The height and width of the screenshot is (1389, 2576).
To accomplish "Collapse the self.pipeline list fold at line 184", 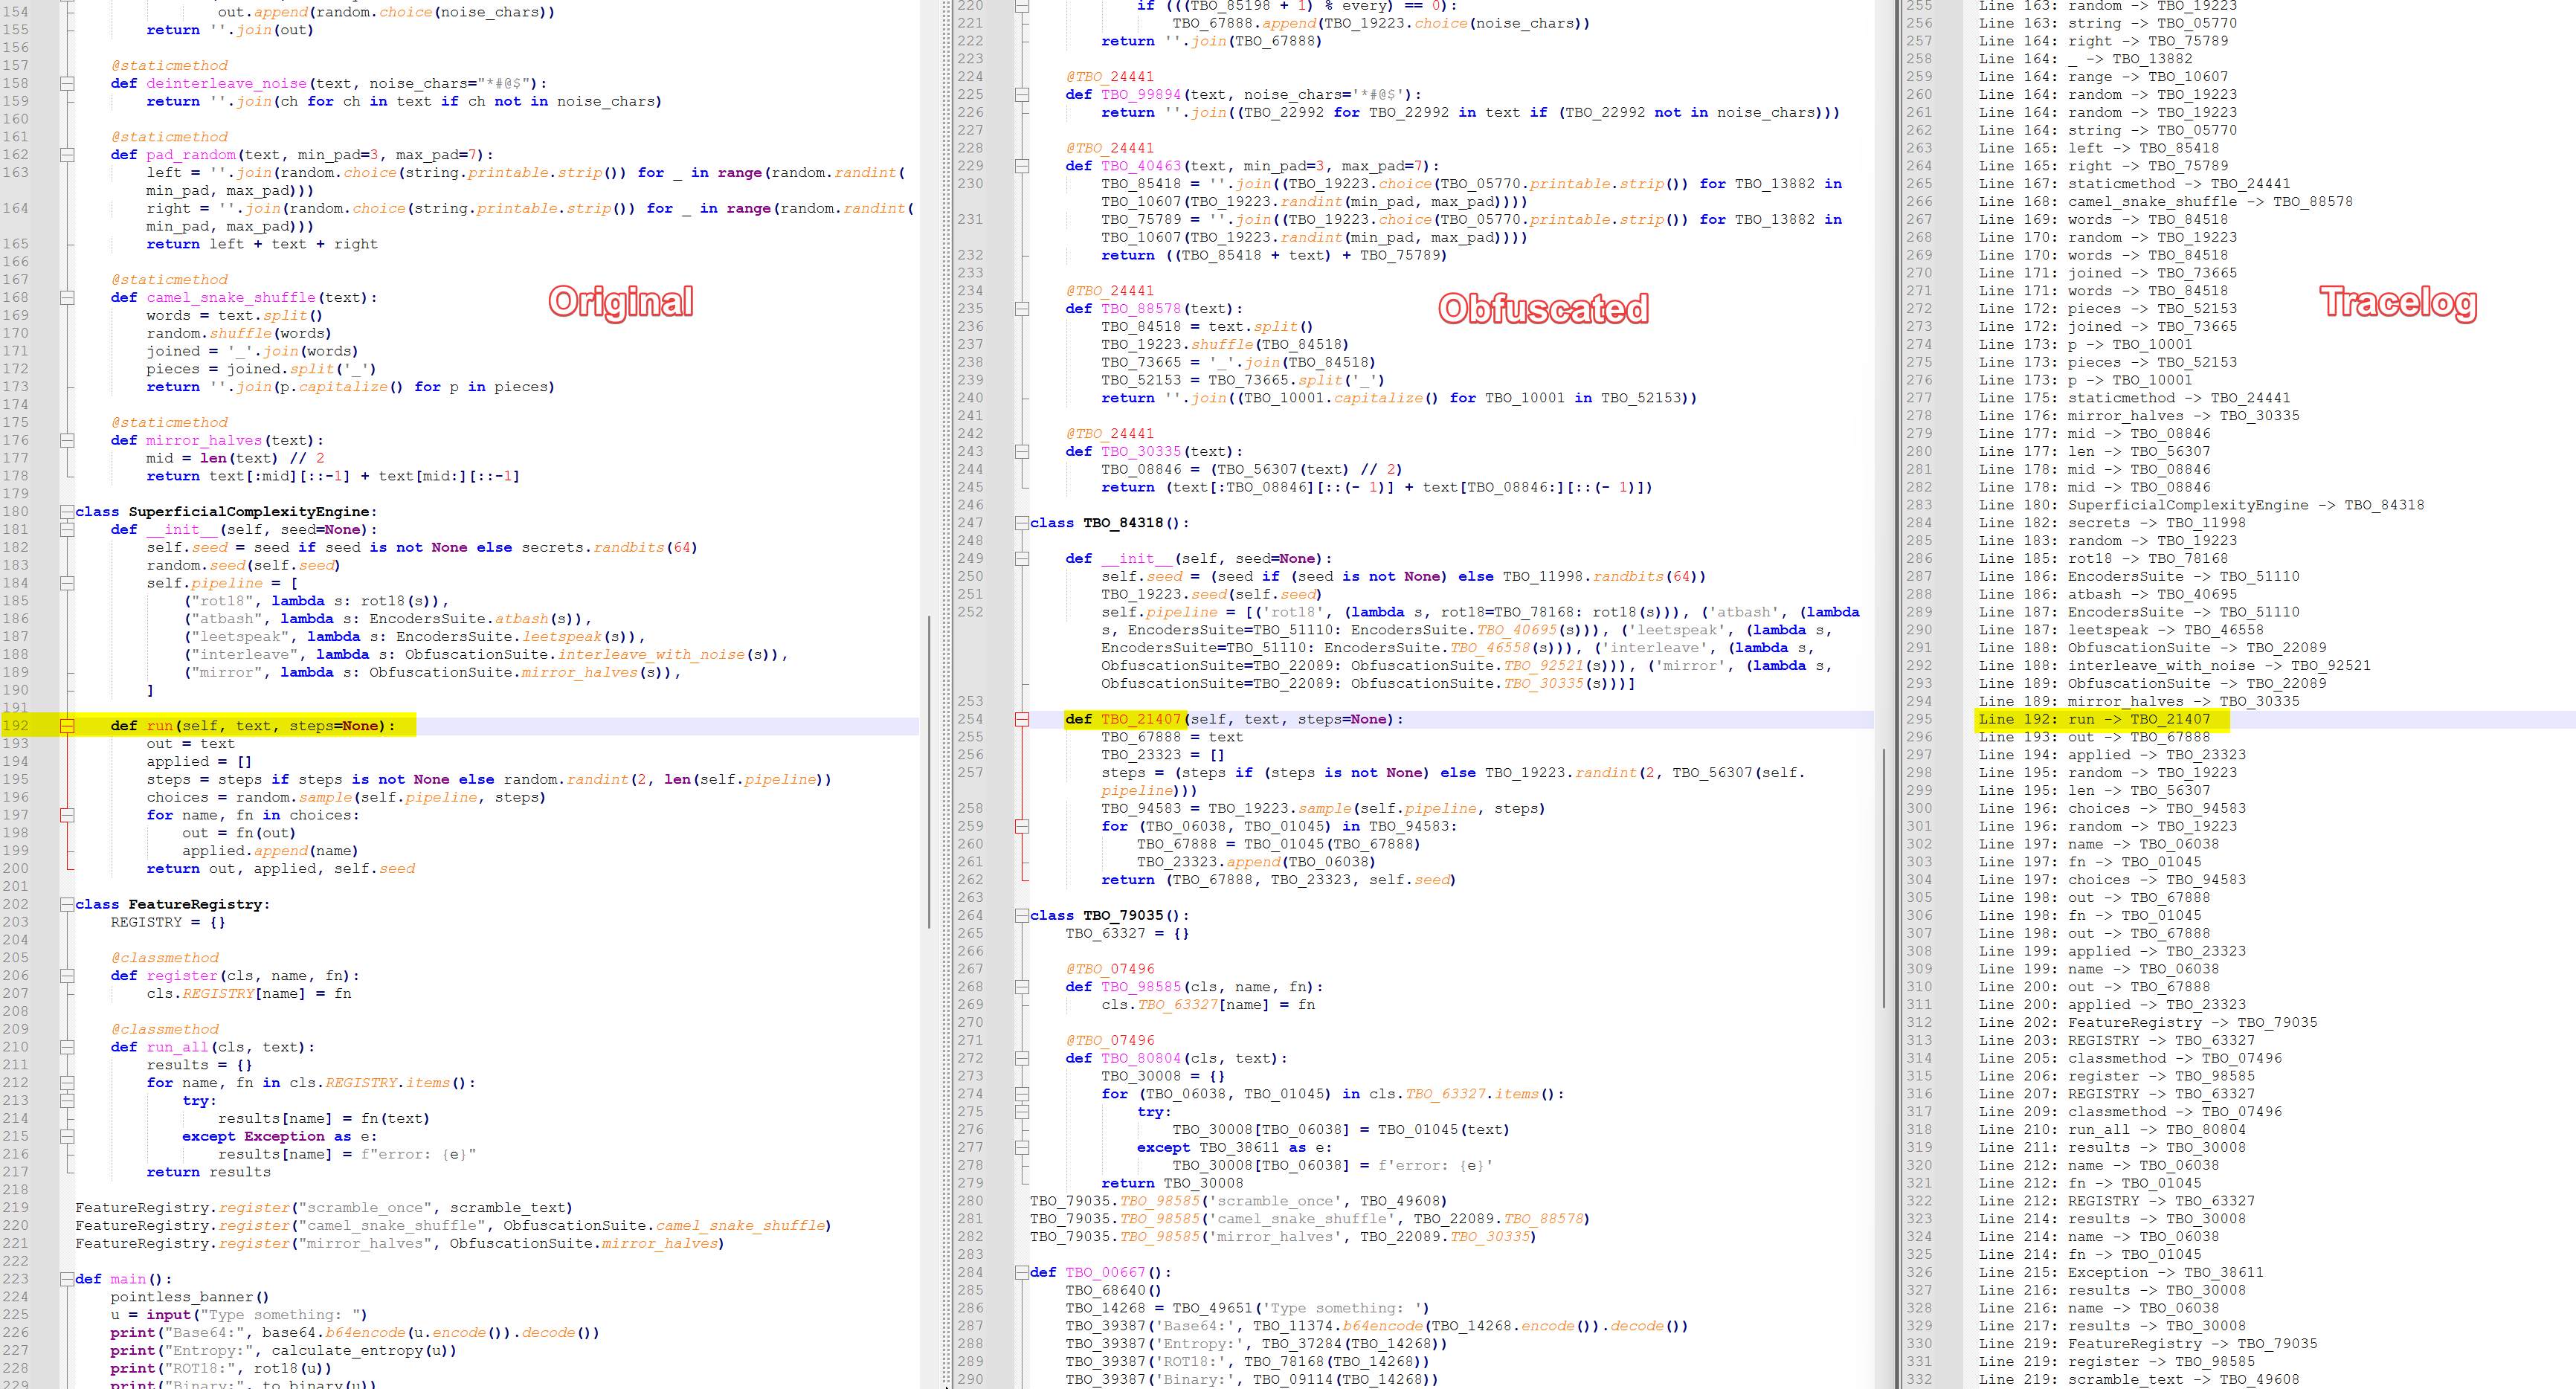I will tap(67, 583).
